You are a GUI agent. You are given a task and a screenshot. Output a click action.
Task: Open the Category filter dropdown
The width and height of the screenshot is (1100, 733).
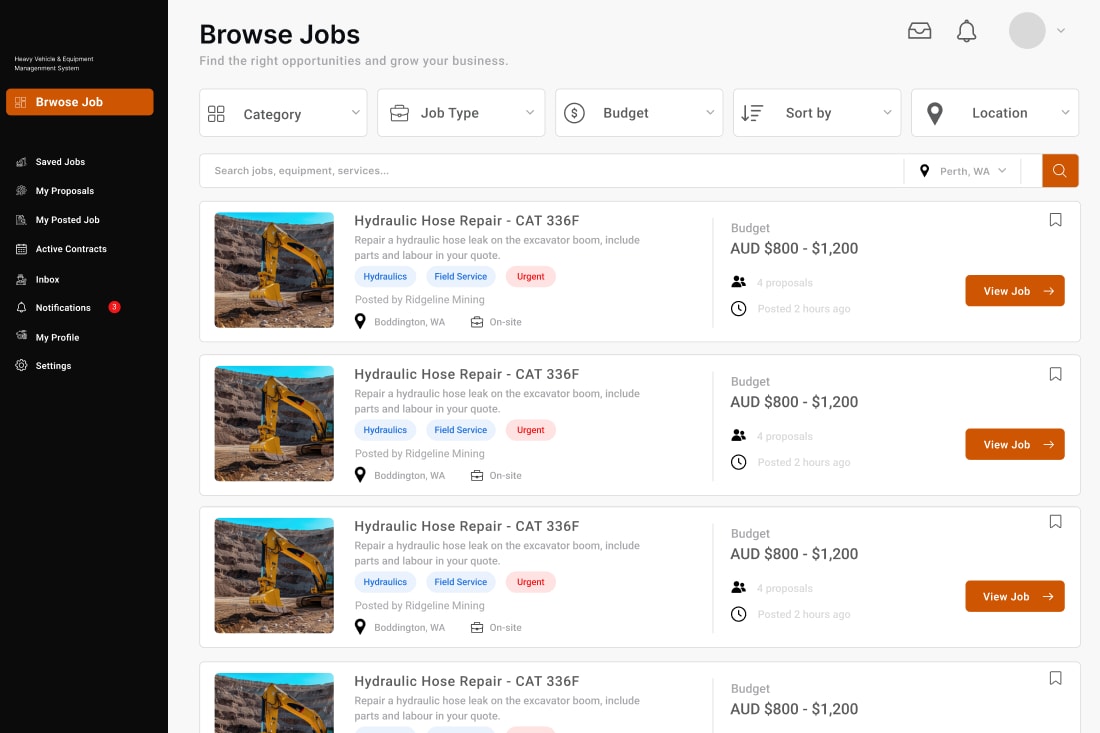point(283,113)
